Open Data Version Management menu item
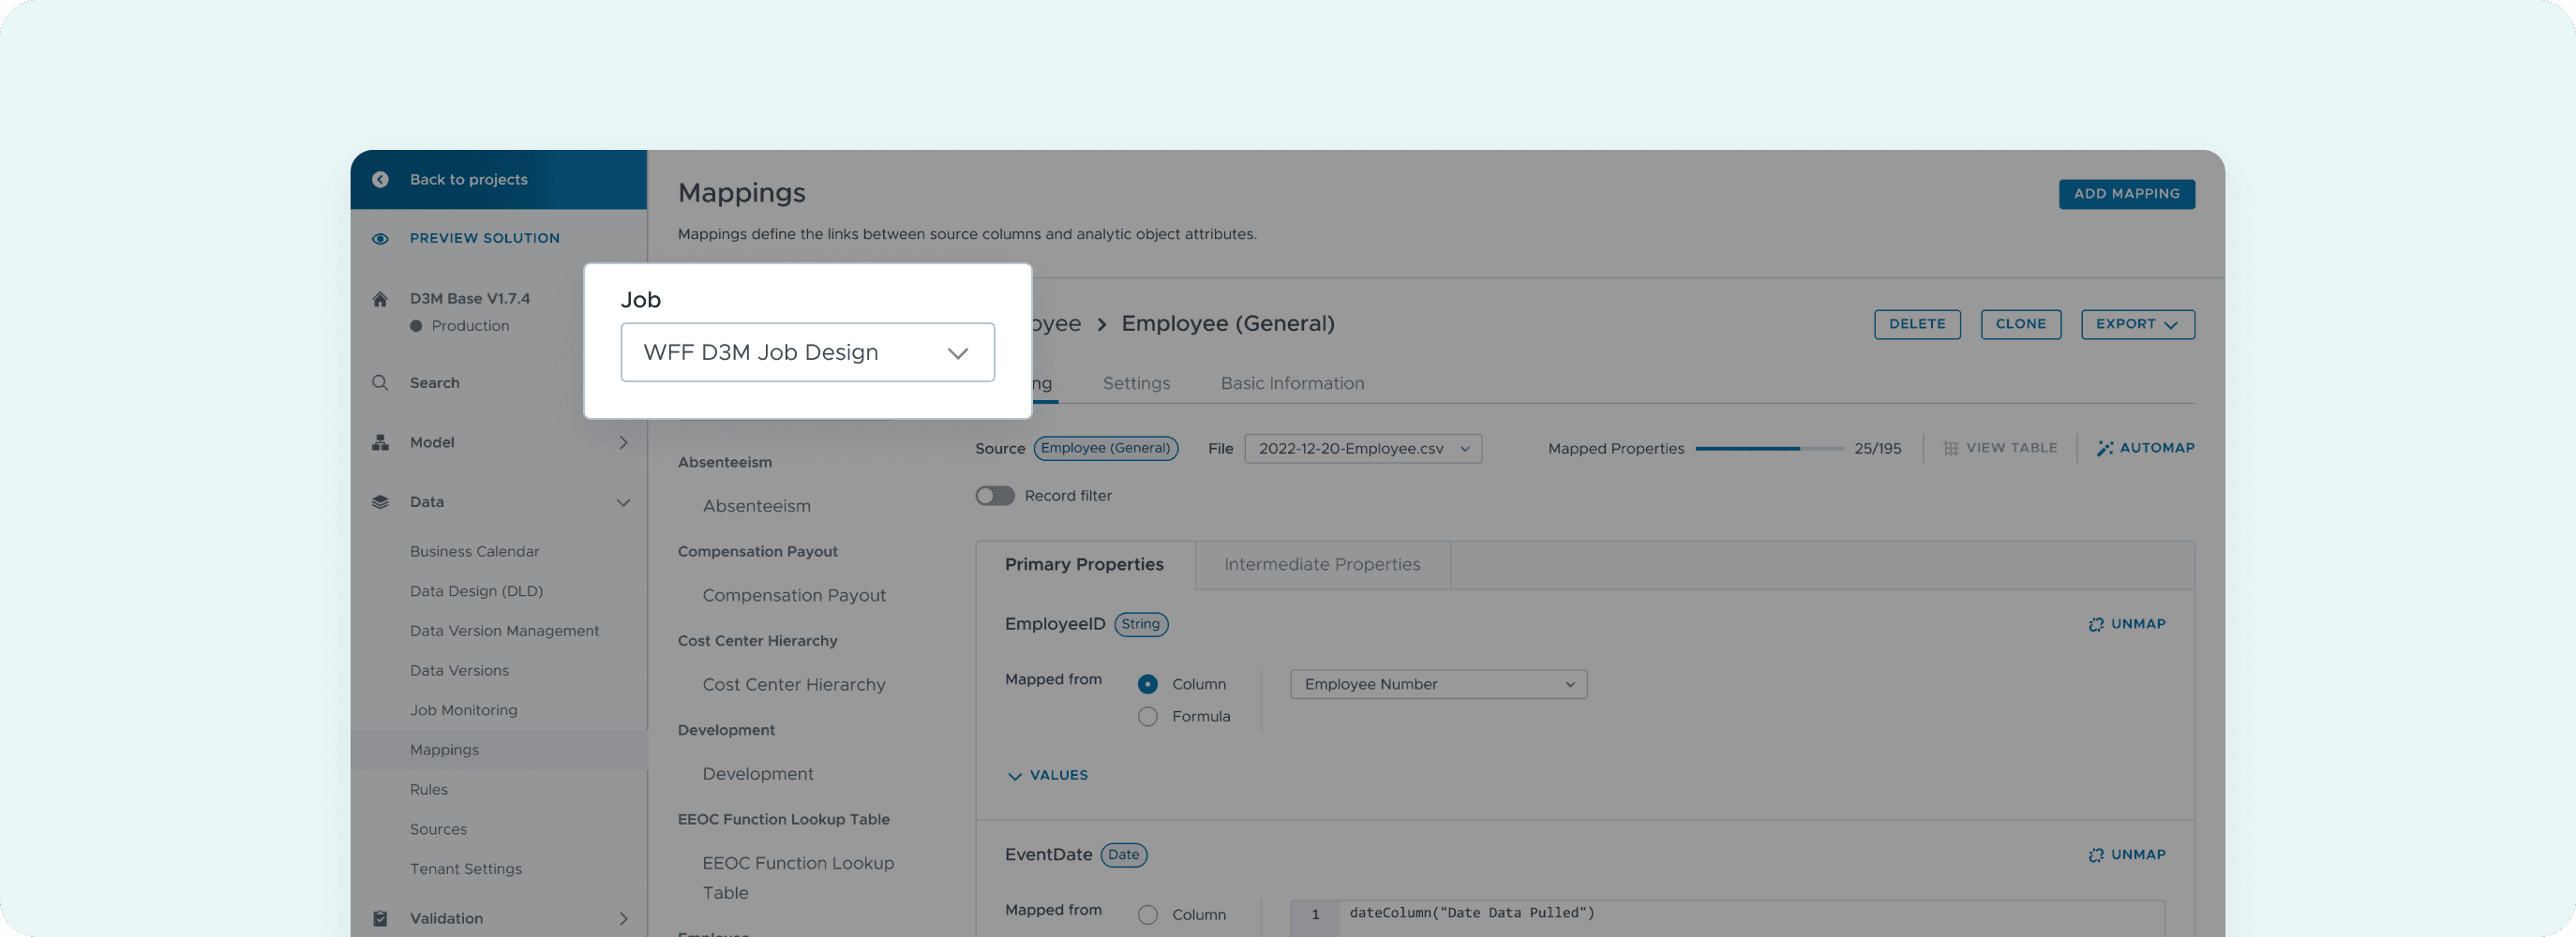2576x937 pixels. (x=504, y=630)
